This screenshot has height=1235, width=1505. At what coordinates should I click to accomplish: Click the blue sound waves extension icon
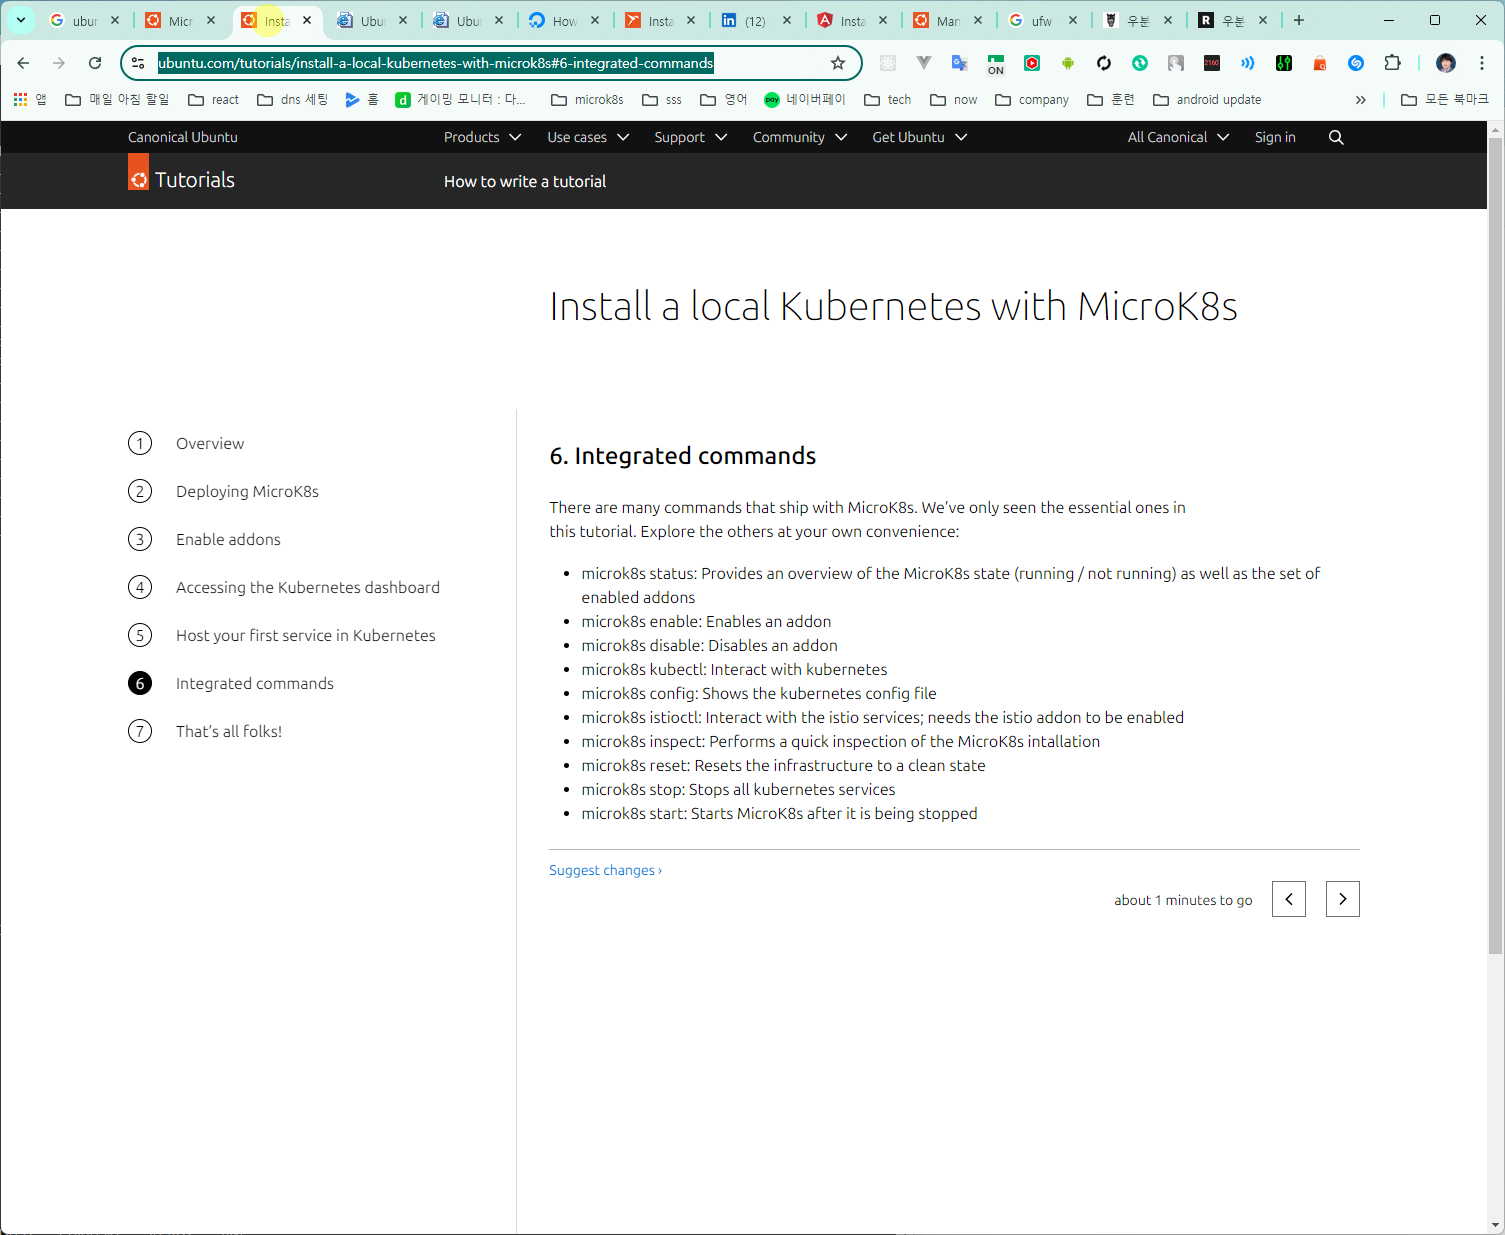[x=1248, y=63]
